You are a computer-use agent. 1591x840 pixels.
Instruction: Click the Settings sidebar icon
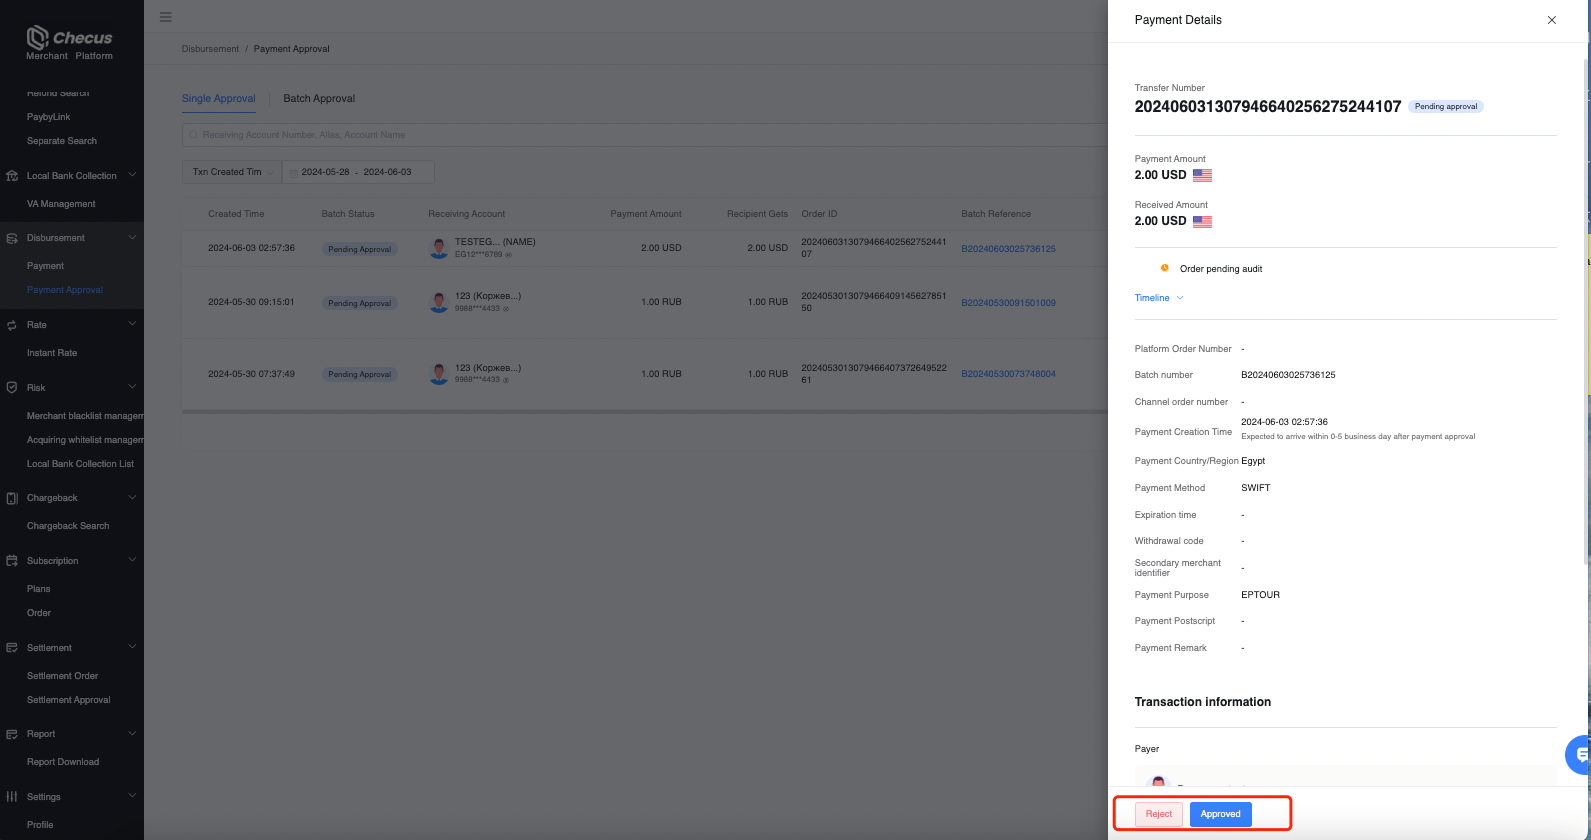[x=12, y=797]
